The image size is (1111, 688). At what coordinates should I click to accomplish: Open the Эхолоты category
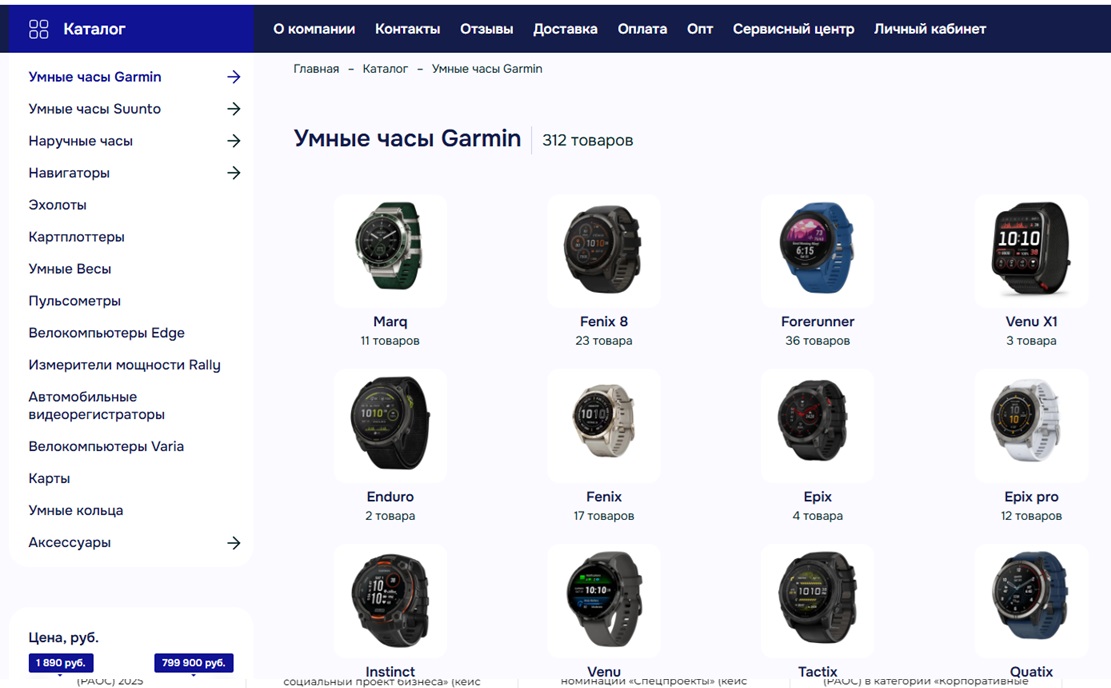click(57, 205)
